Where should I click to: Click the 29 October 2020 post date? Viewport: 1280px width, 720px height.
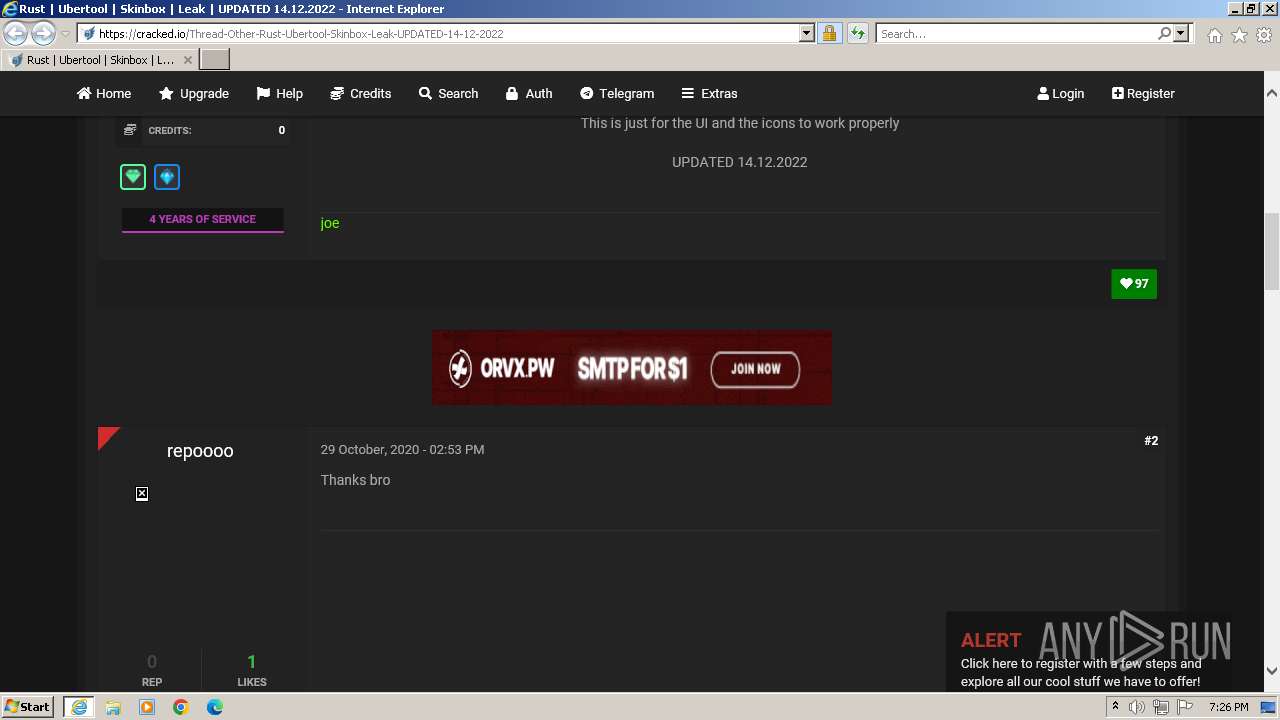click(x=402, y=449)
